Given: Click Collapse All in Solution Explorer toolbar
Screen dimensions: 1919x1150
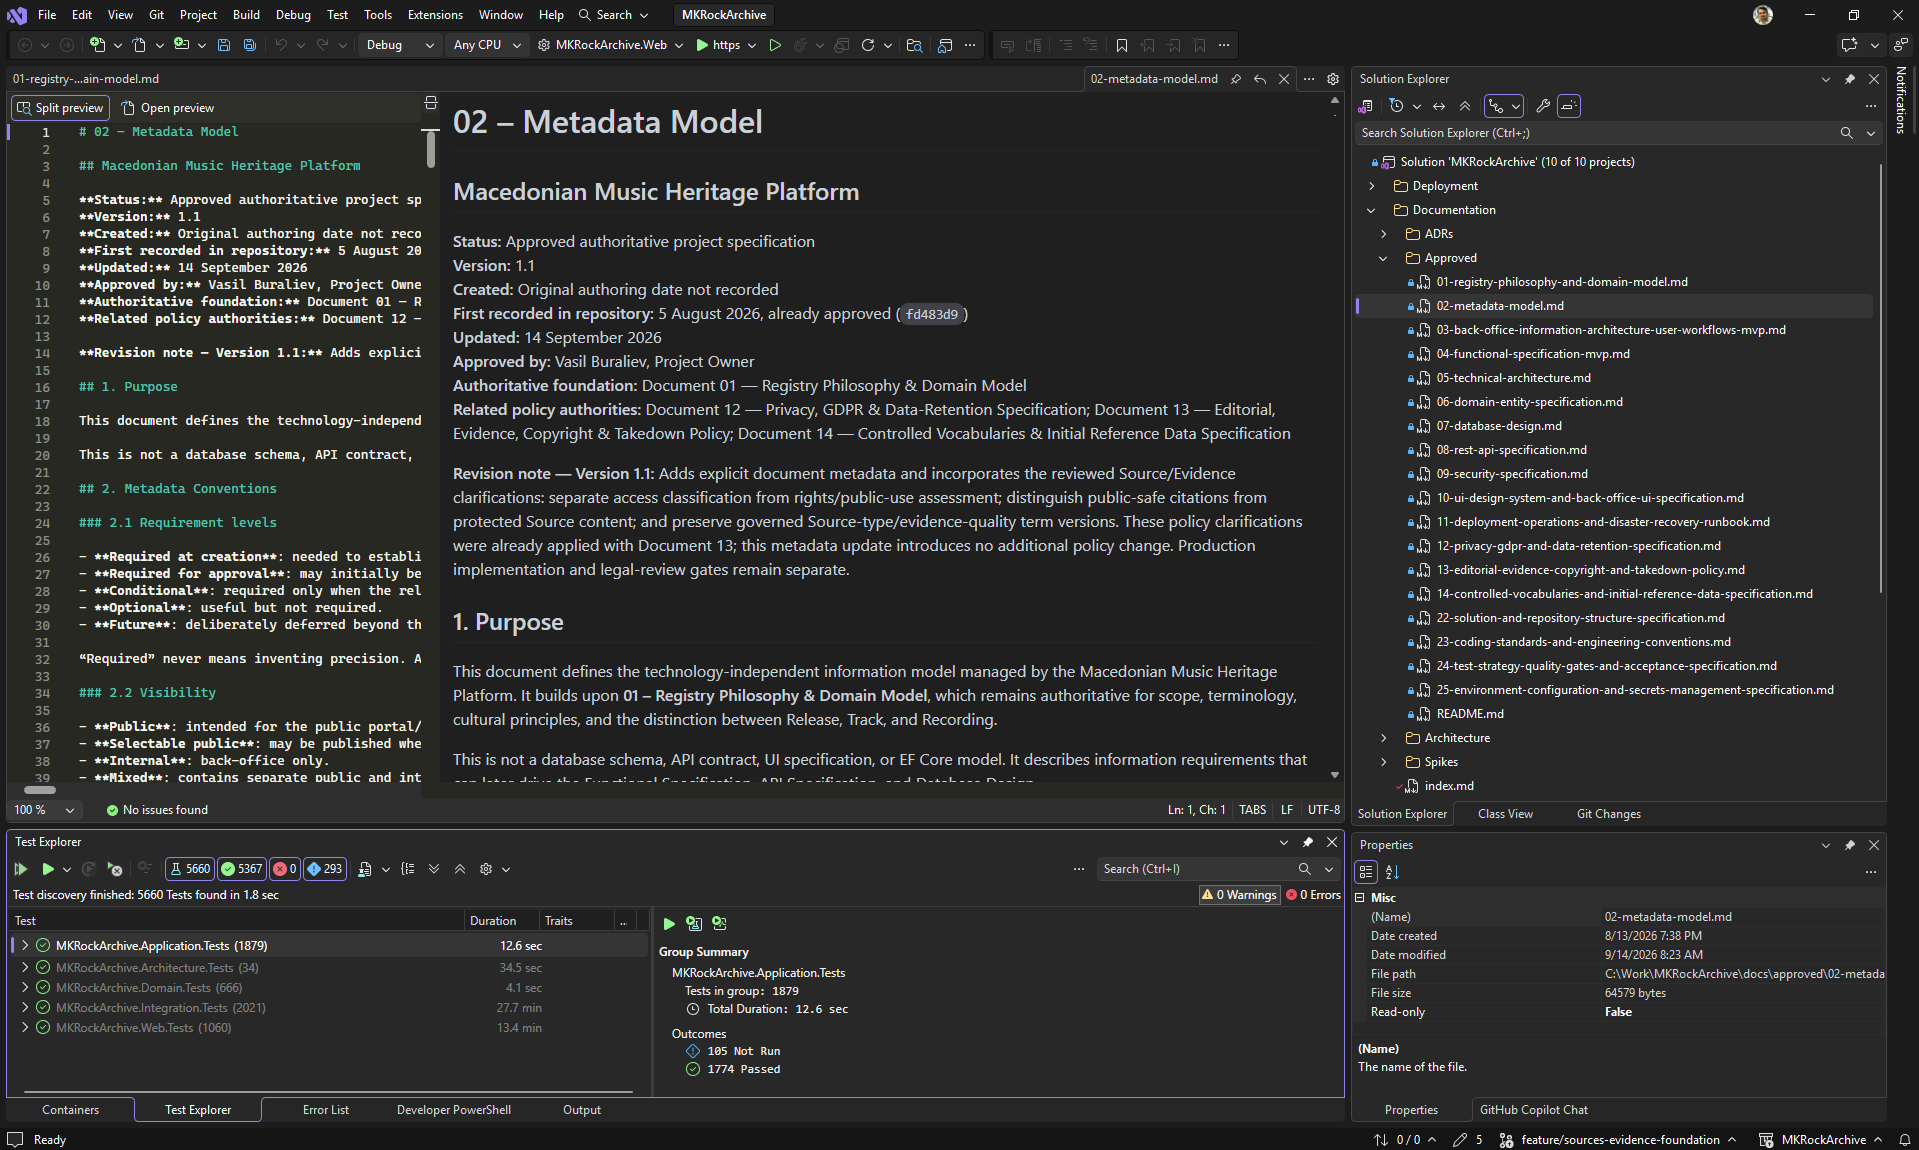Looking at the screenshot, I should (1465, 106).
